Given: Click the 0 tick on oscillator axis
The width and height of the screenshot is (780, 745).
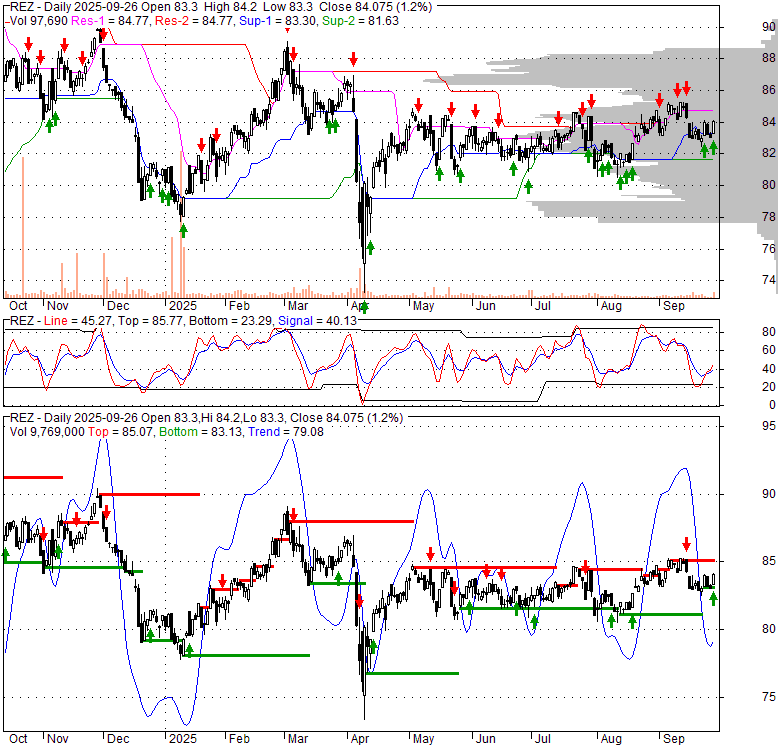Looking at the screenshot, I should pos(772,405).
